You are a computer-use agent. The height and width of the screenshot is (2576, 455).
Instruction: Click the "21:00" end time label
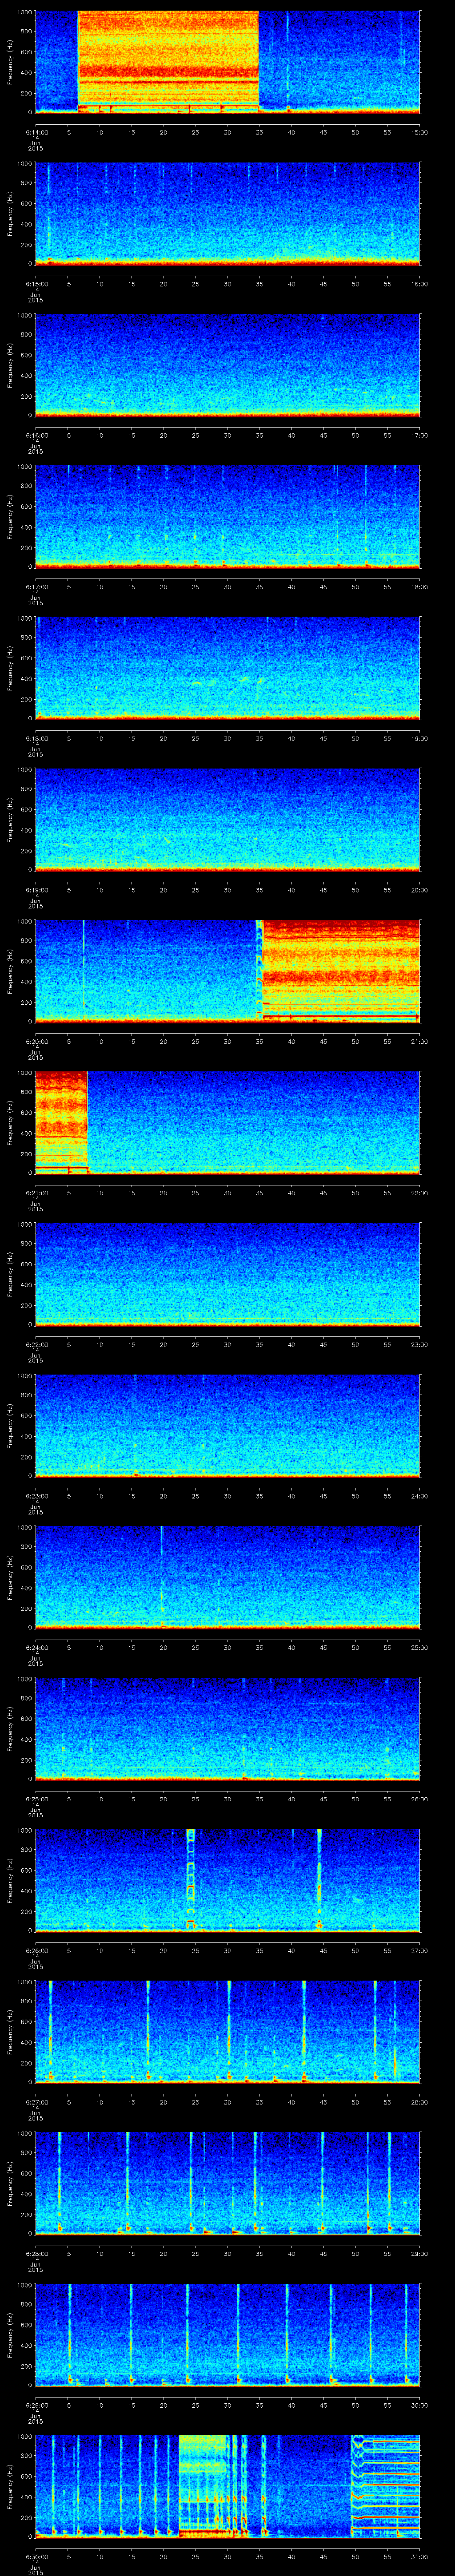(419, 1041)
